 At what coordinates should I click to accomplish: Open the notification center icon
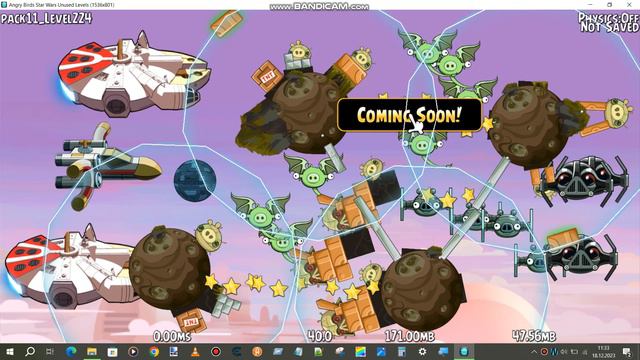627,351
